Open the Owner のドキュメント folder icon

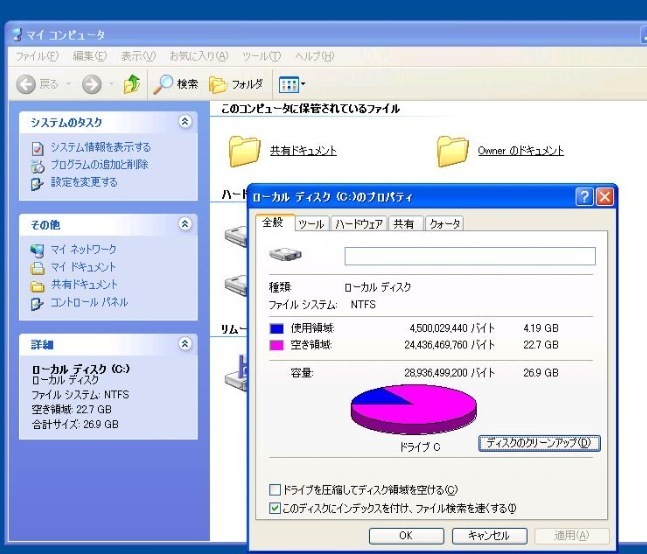453,151
